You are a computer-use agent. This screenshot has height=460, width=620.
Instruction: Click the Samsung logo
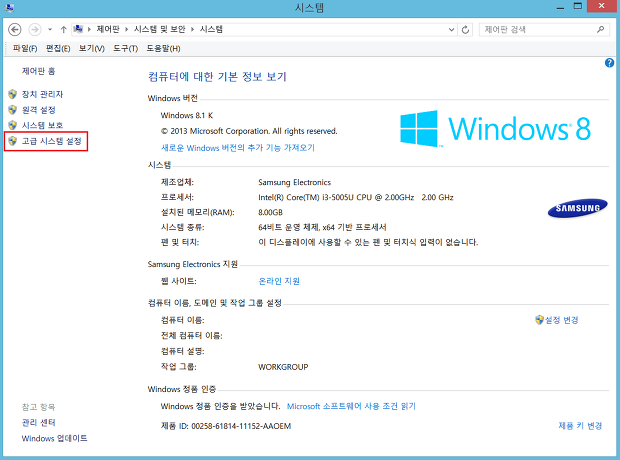[x=578, y=208]
